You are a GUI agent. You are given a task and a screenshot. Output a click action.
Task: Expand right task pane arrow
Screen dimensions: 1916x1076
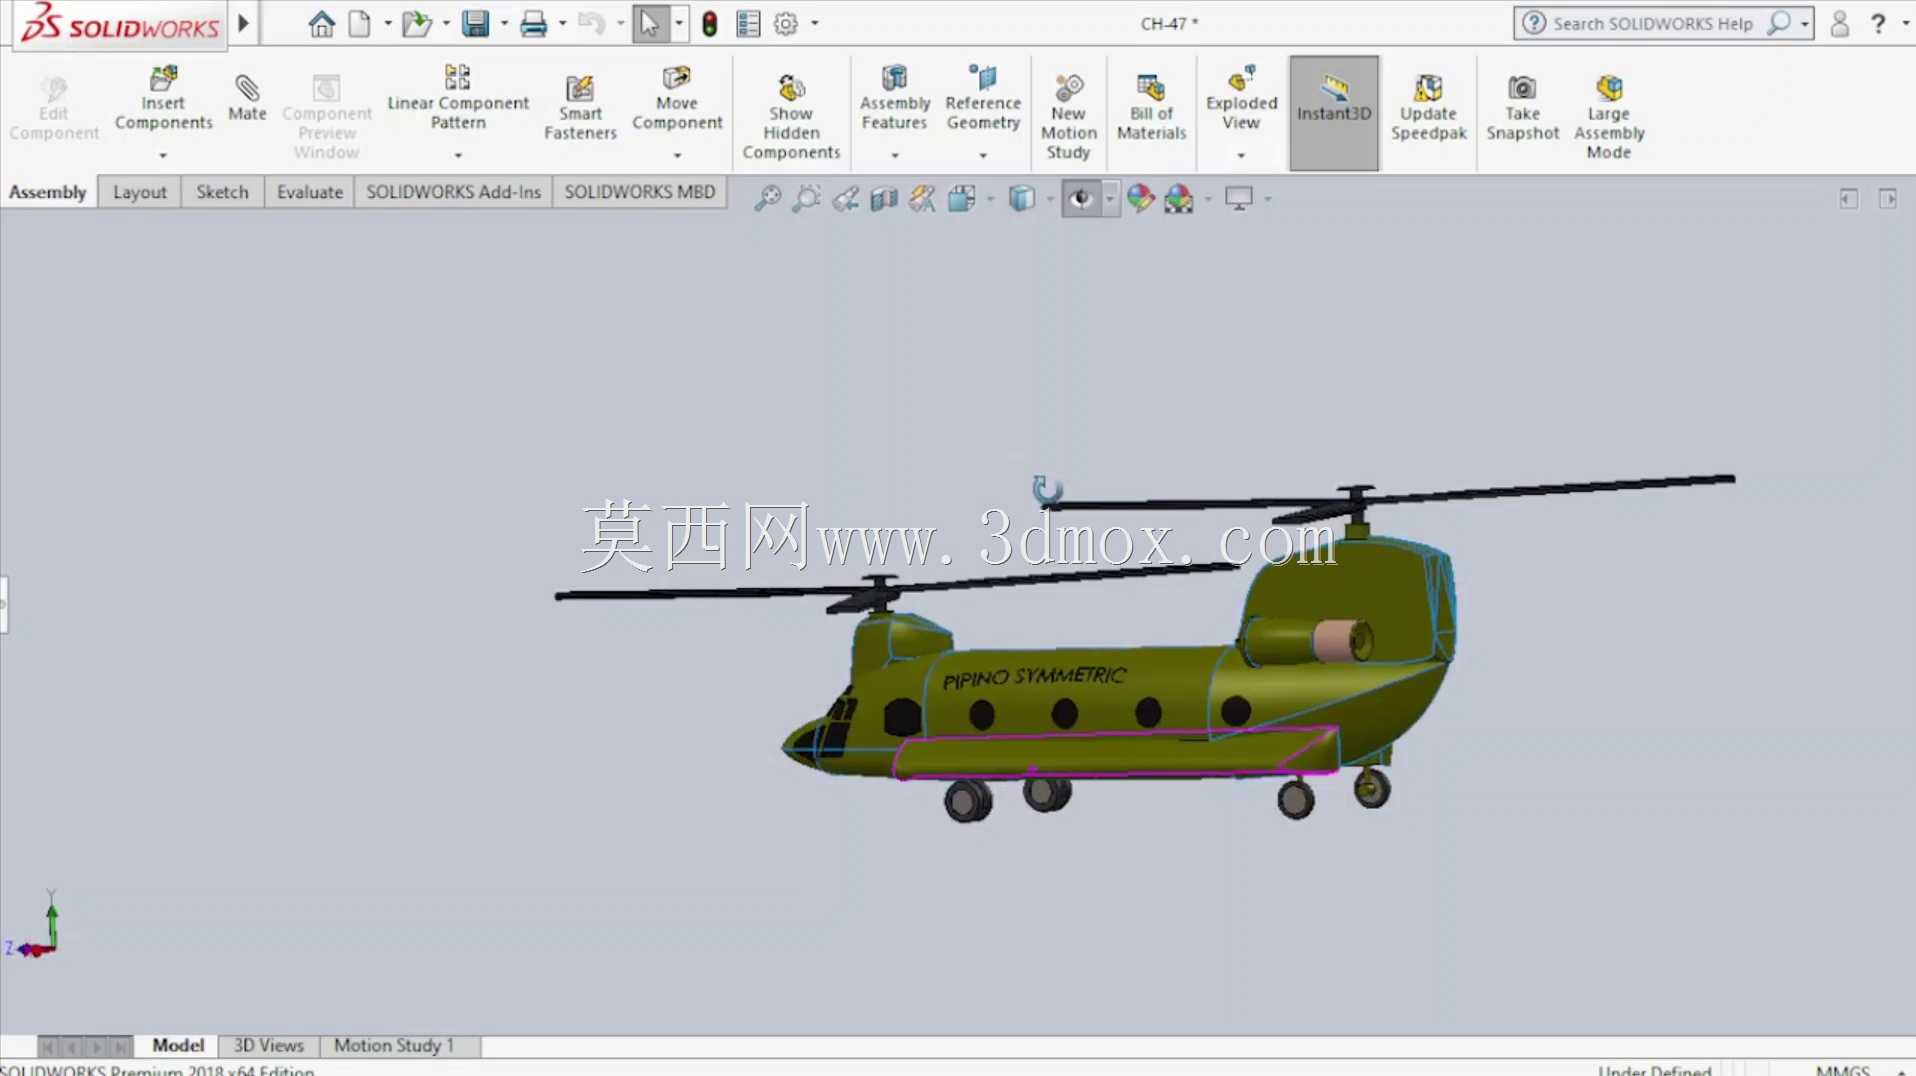(1887, 198)
